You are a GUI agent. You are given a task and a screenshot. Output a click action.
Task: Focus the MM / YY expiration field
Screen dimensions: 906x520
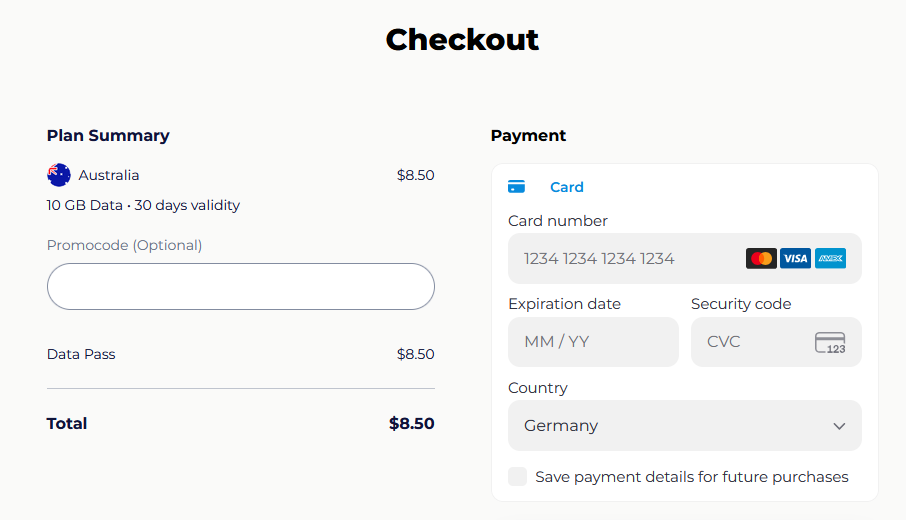(x=592, y=342)
